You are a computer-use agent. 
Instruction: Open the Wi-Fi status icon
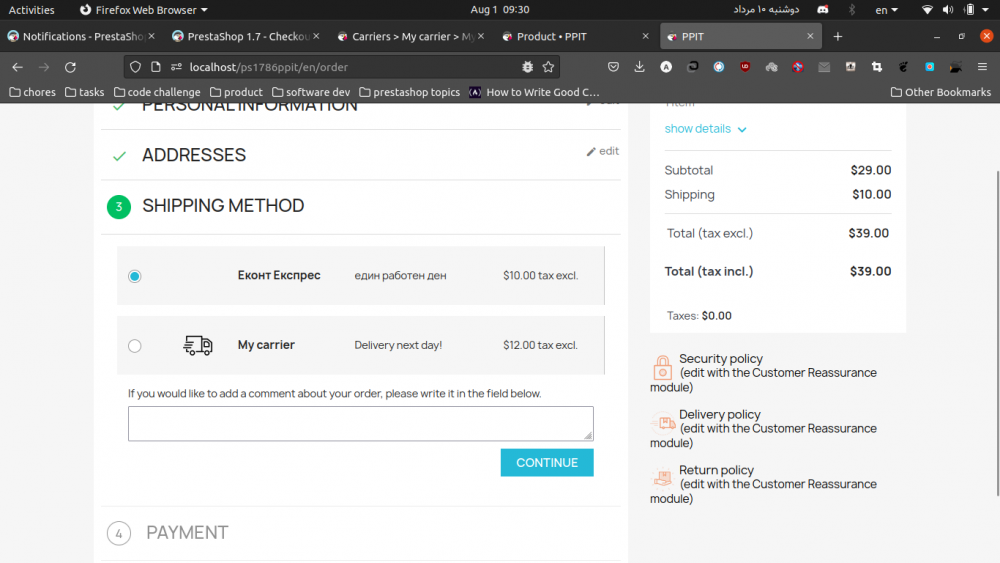927,10
